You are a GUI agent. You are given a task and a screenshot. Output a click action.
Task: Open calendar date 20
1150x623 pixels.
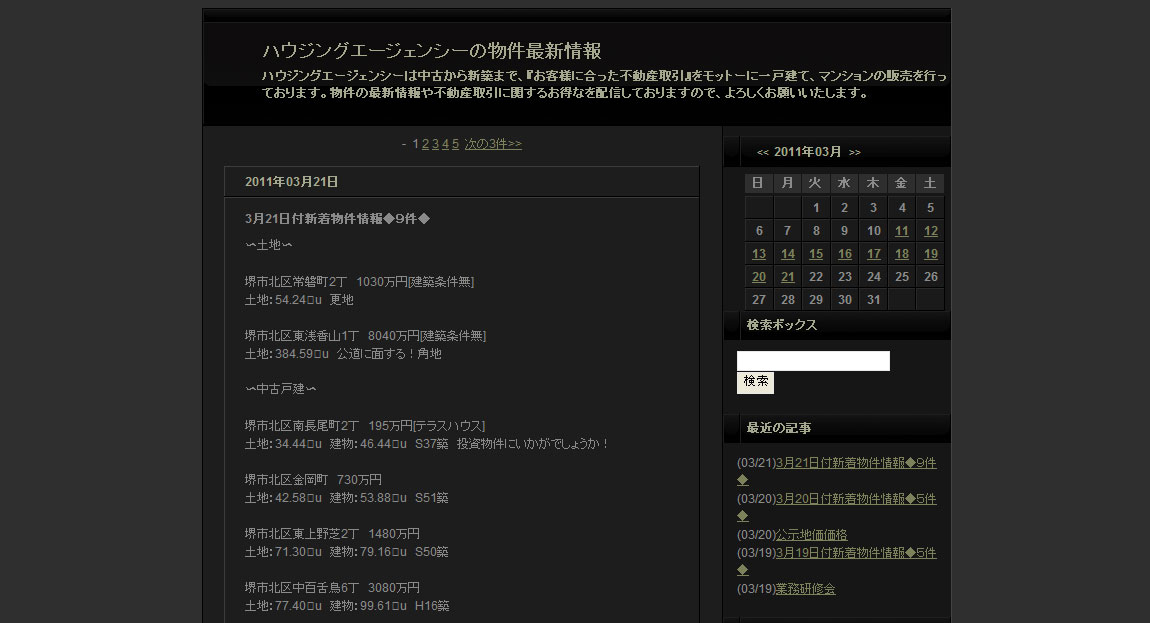pyautogui.click(x=759, y=277)
